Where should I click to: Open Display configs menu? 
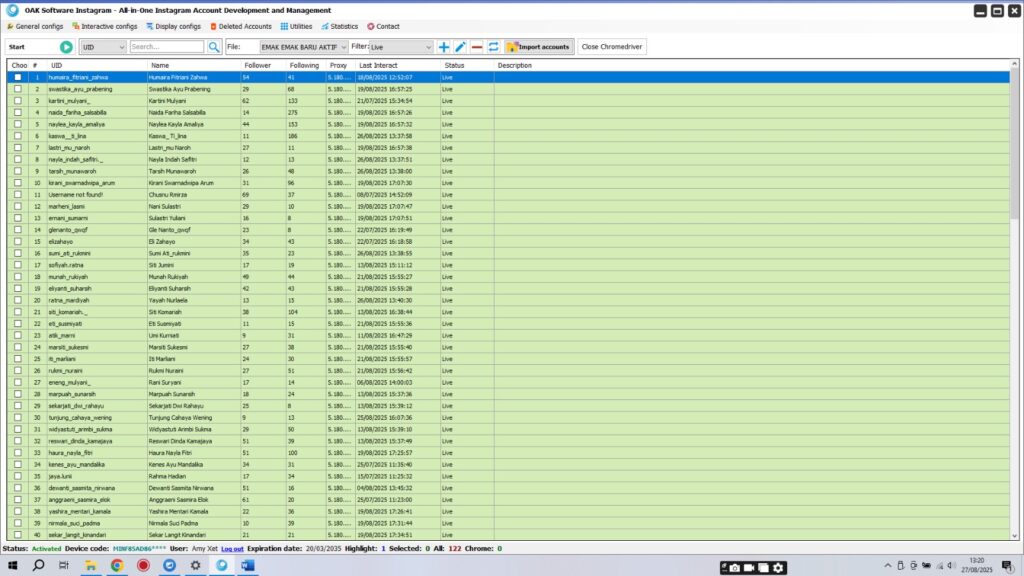pyautogui.click(x=173, y=27)
